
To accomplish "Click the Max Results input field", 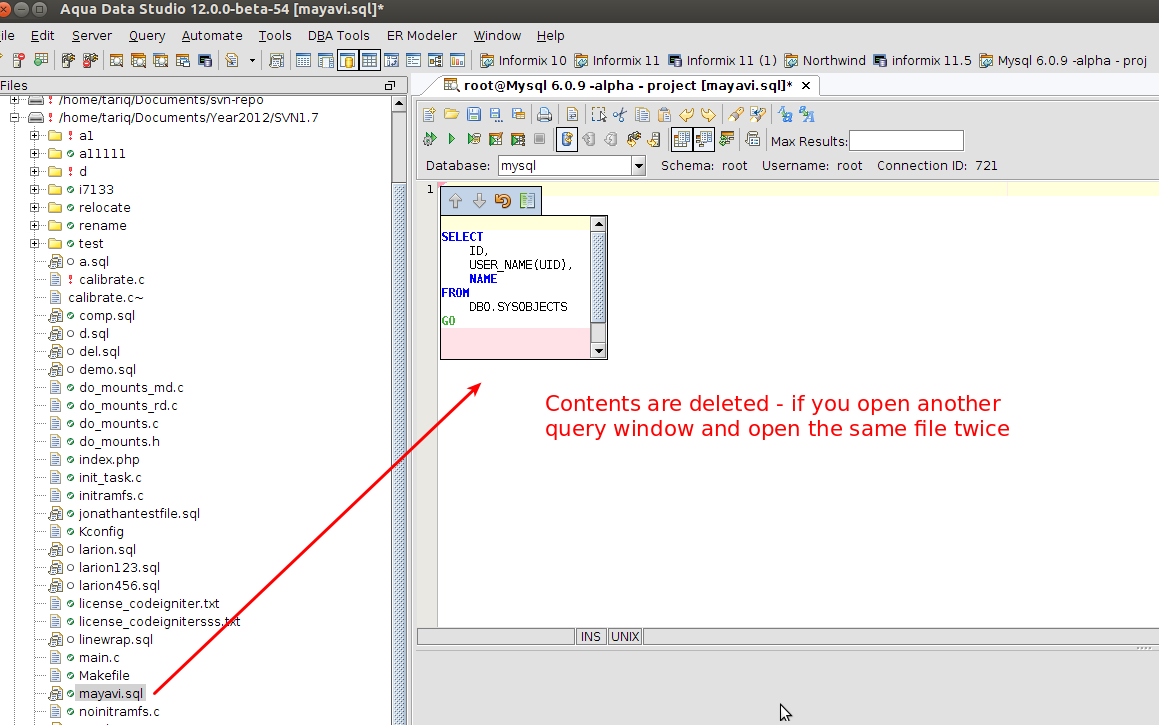I will click(906, 140).
